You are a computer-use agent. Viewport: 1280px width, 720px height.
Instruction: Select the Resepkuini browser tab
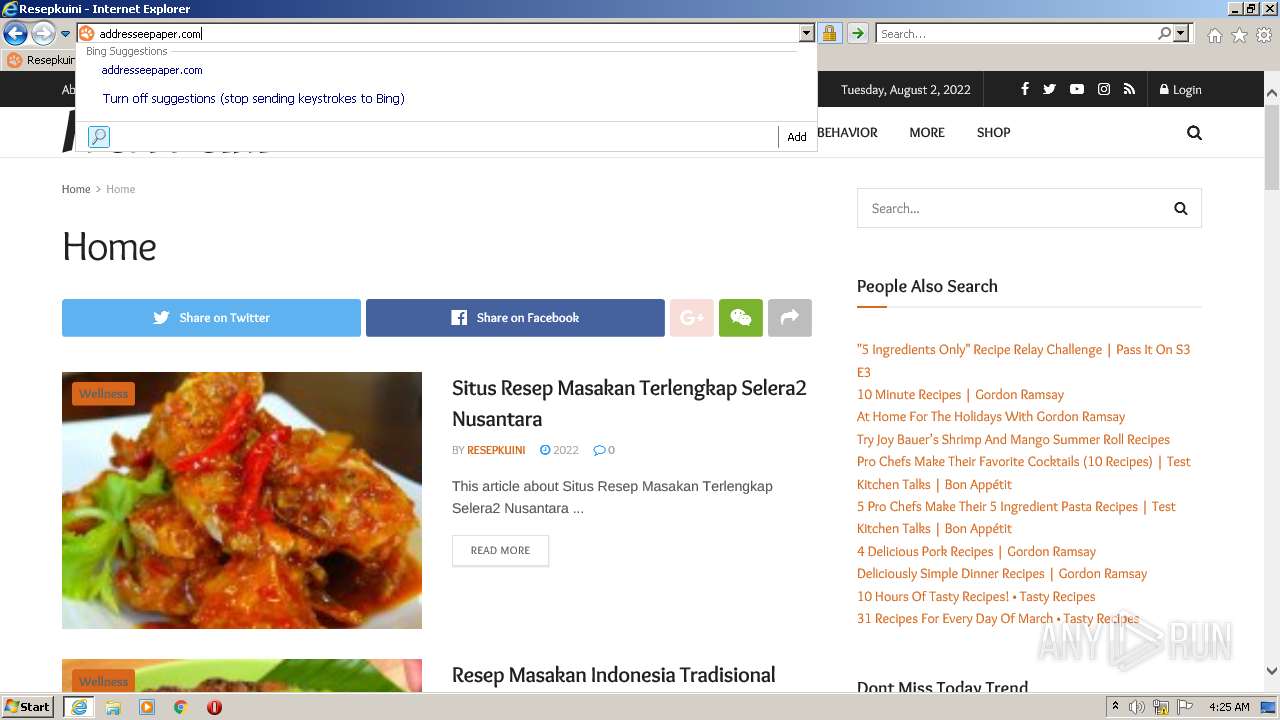click(40, 60)
